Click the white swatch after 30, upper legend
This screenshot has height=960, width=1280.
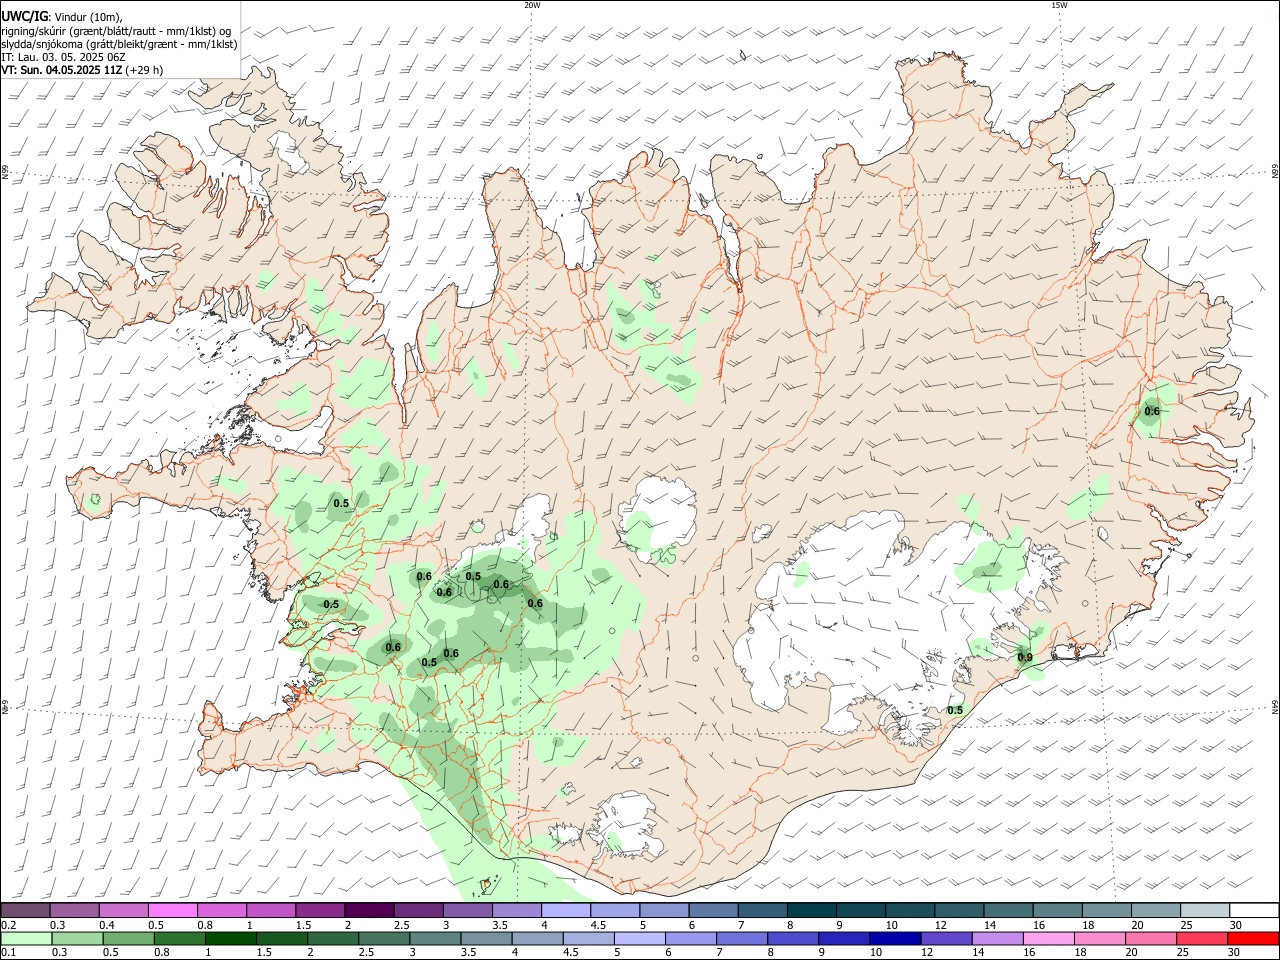tap(1253, 910)
